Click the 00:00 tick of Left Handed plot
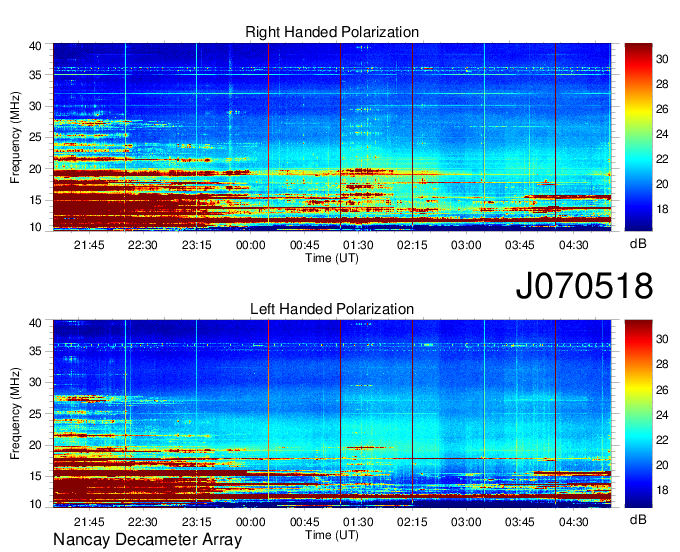 tap(251, 522)
